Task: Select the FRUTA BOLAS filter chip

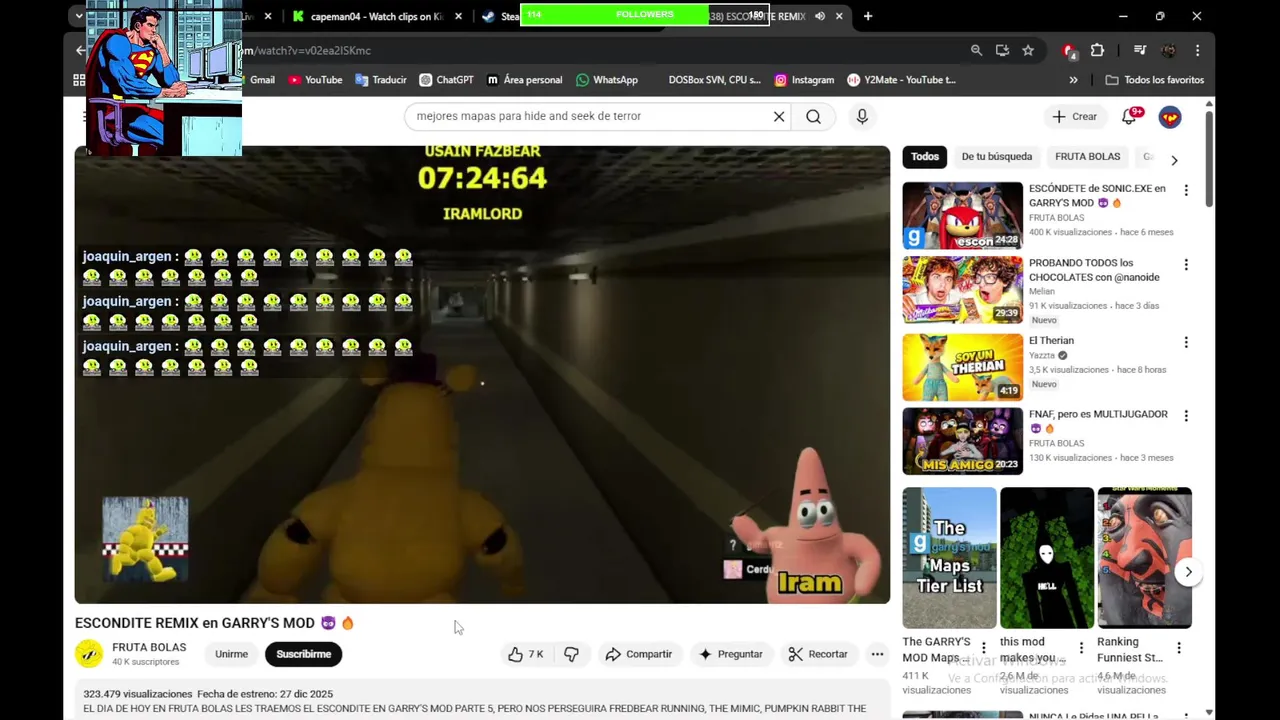Action: (x=1087, y=157)
